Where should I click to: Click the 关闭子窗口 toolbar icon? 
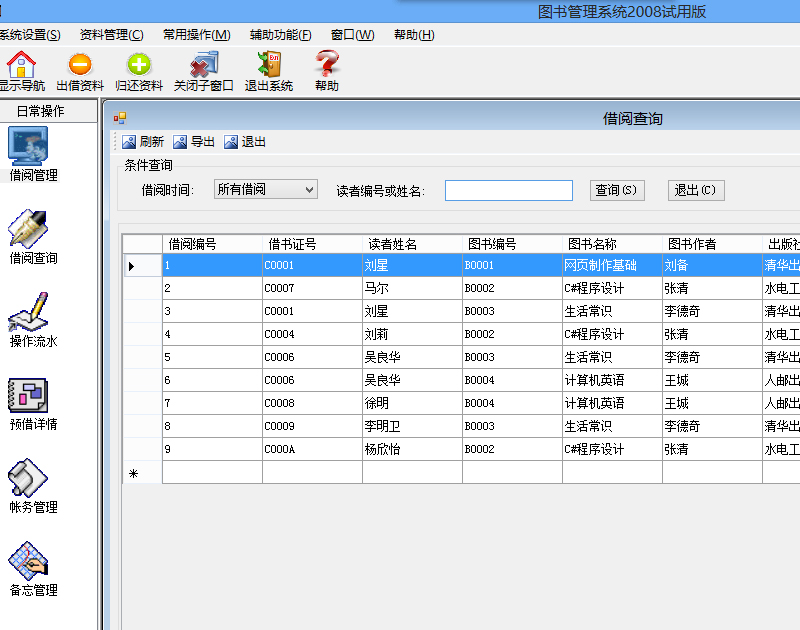[203, 65]
